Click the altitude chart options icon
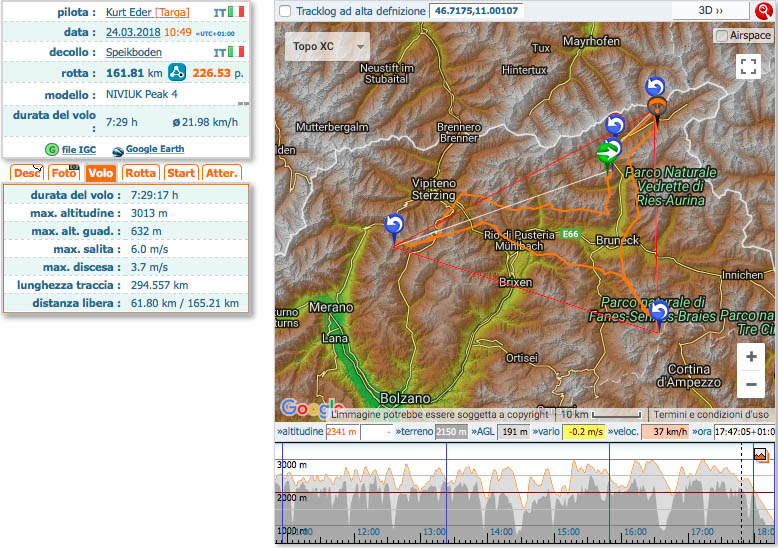 (x=761, y=455)
